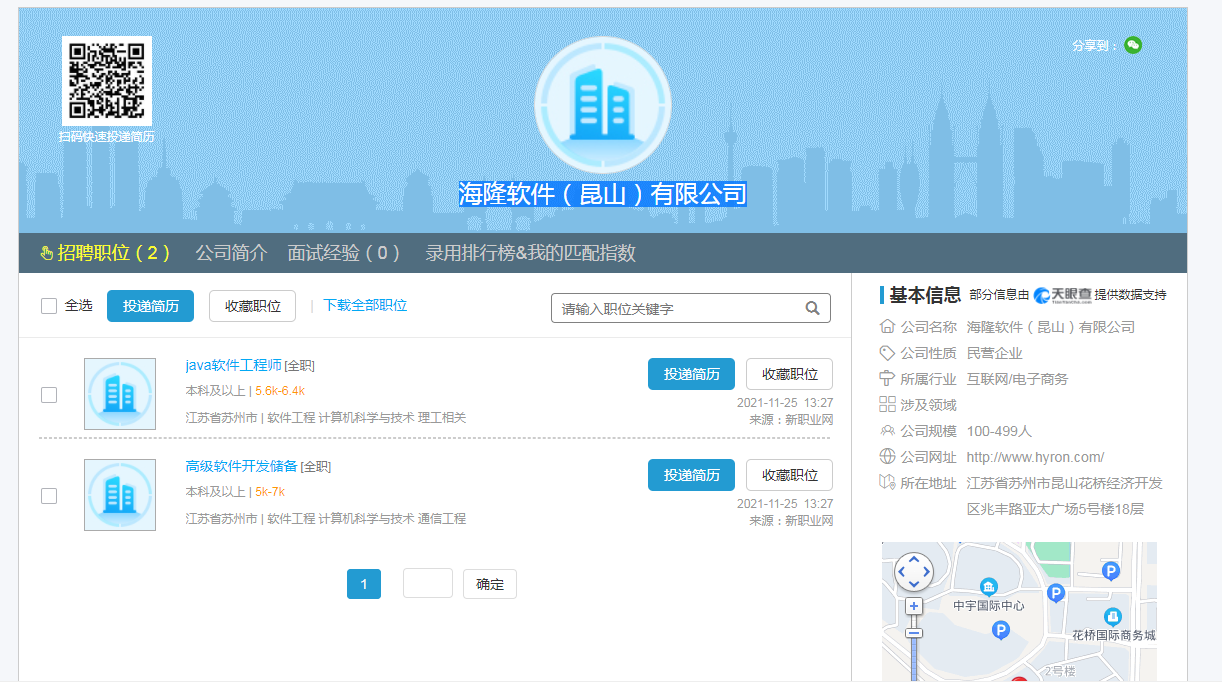The width and height of the screenshot is (1222, 685).
Task: Switch to the 公司简介 tab
Action: coord(231,253)
